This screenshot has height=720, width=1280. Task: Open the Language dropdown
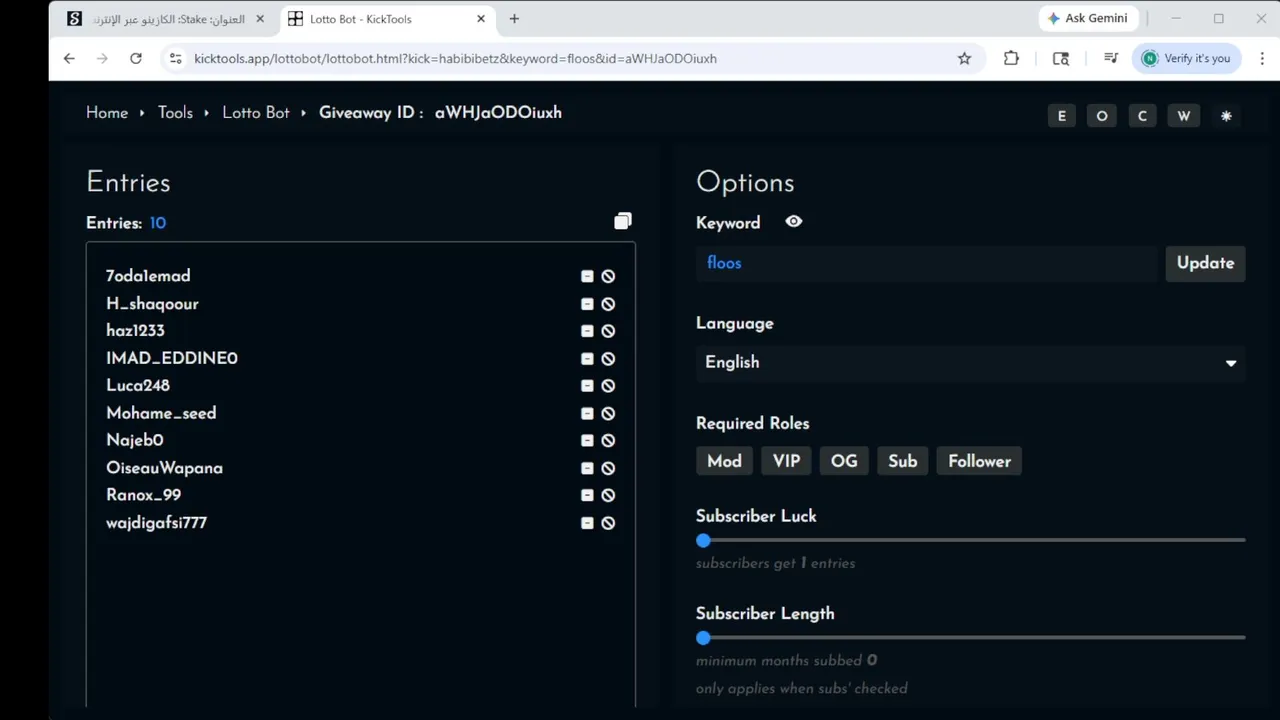970,363
